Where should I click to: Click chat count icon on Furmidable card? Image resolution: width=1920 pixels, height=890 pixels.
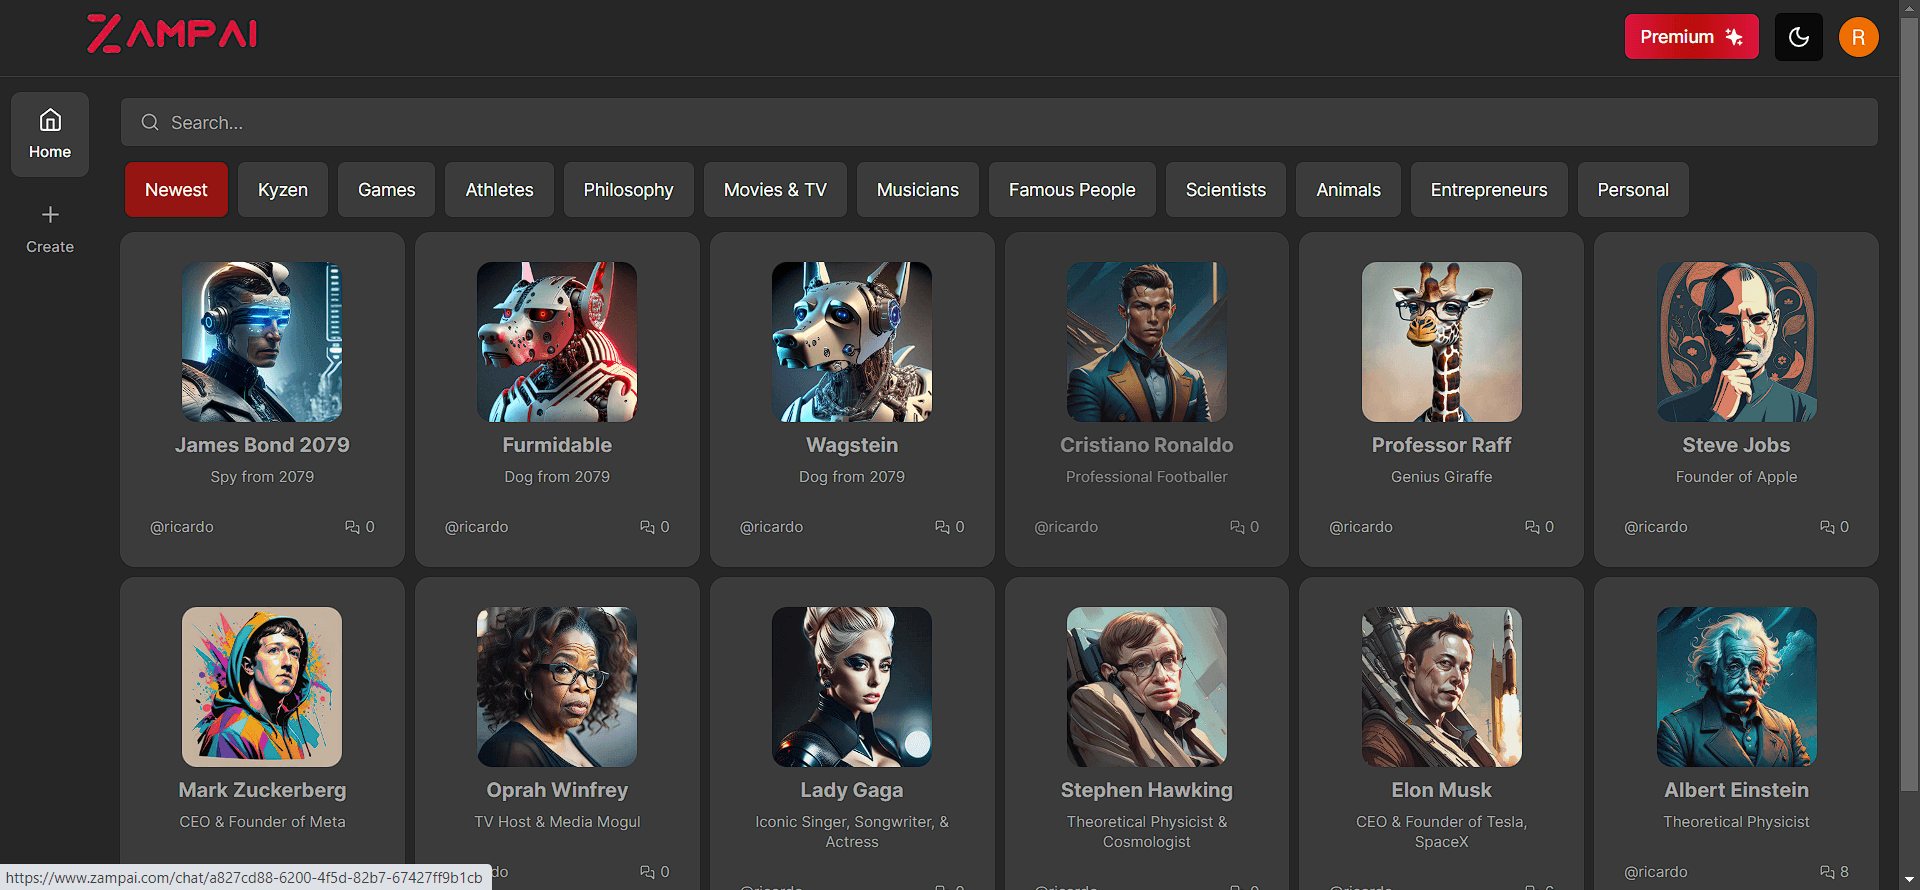click(x=647, y=527)
